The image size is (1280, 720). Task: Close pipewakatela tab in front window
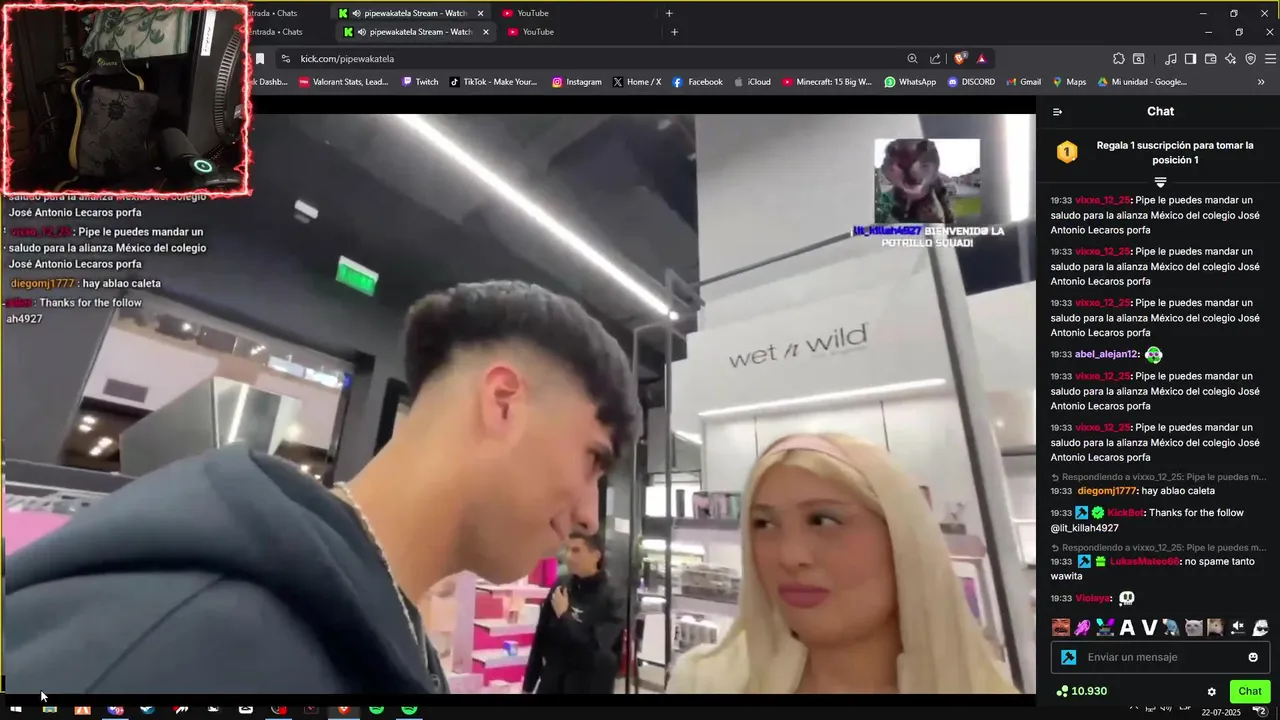[486, 32]
